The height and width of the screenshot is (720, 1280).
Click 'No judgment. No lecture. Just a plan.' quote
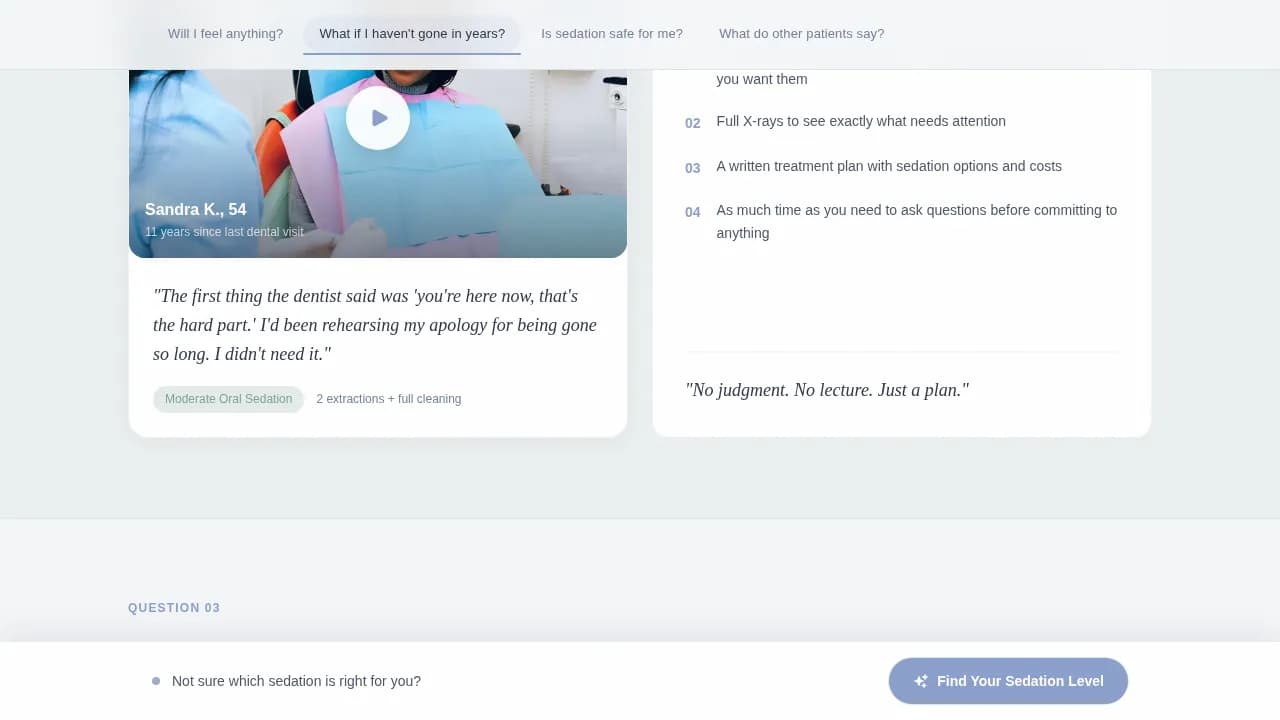pos(827,390)
